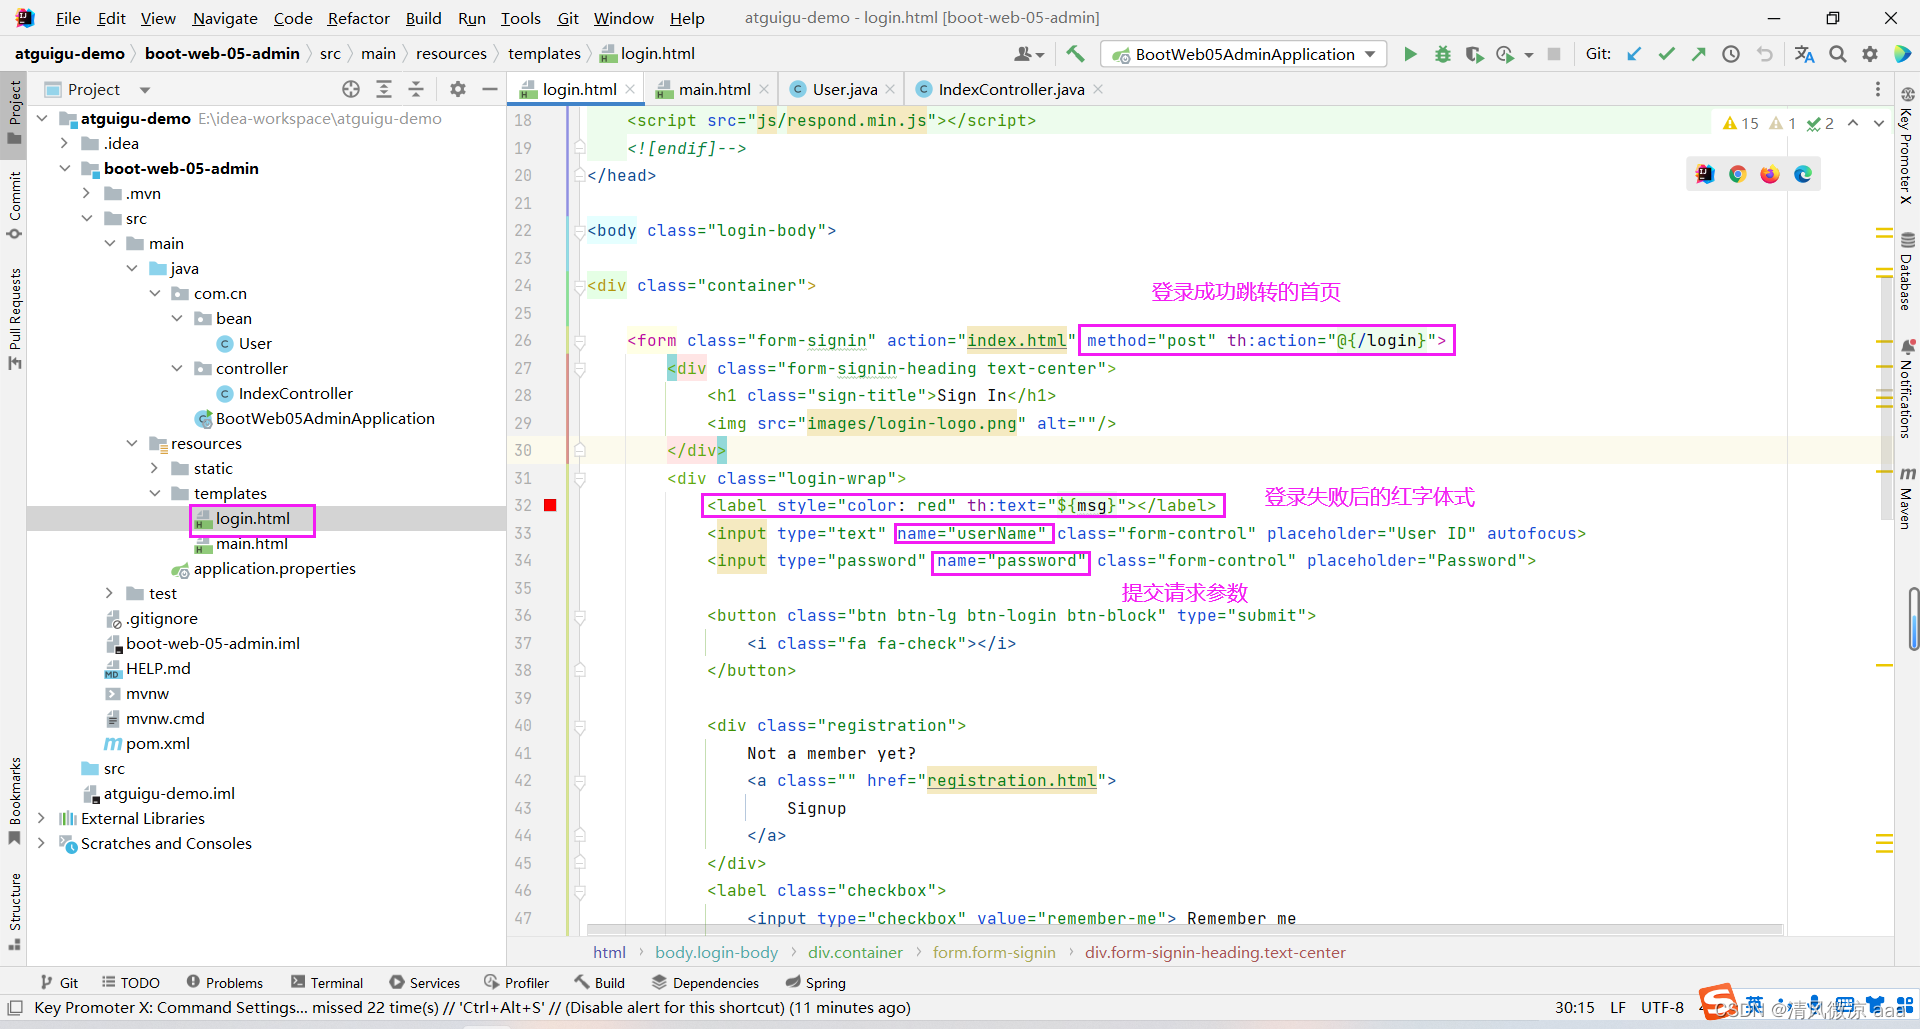Screen dimensions: 1920x1029
Task: Open the Spring tool window
Action: (x=815, y=982)
